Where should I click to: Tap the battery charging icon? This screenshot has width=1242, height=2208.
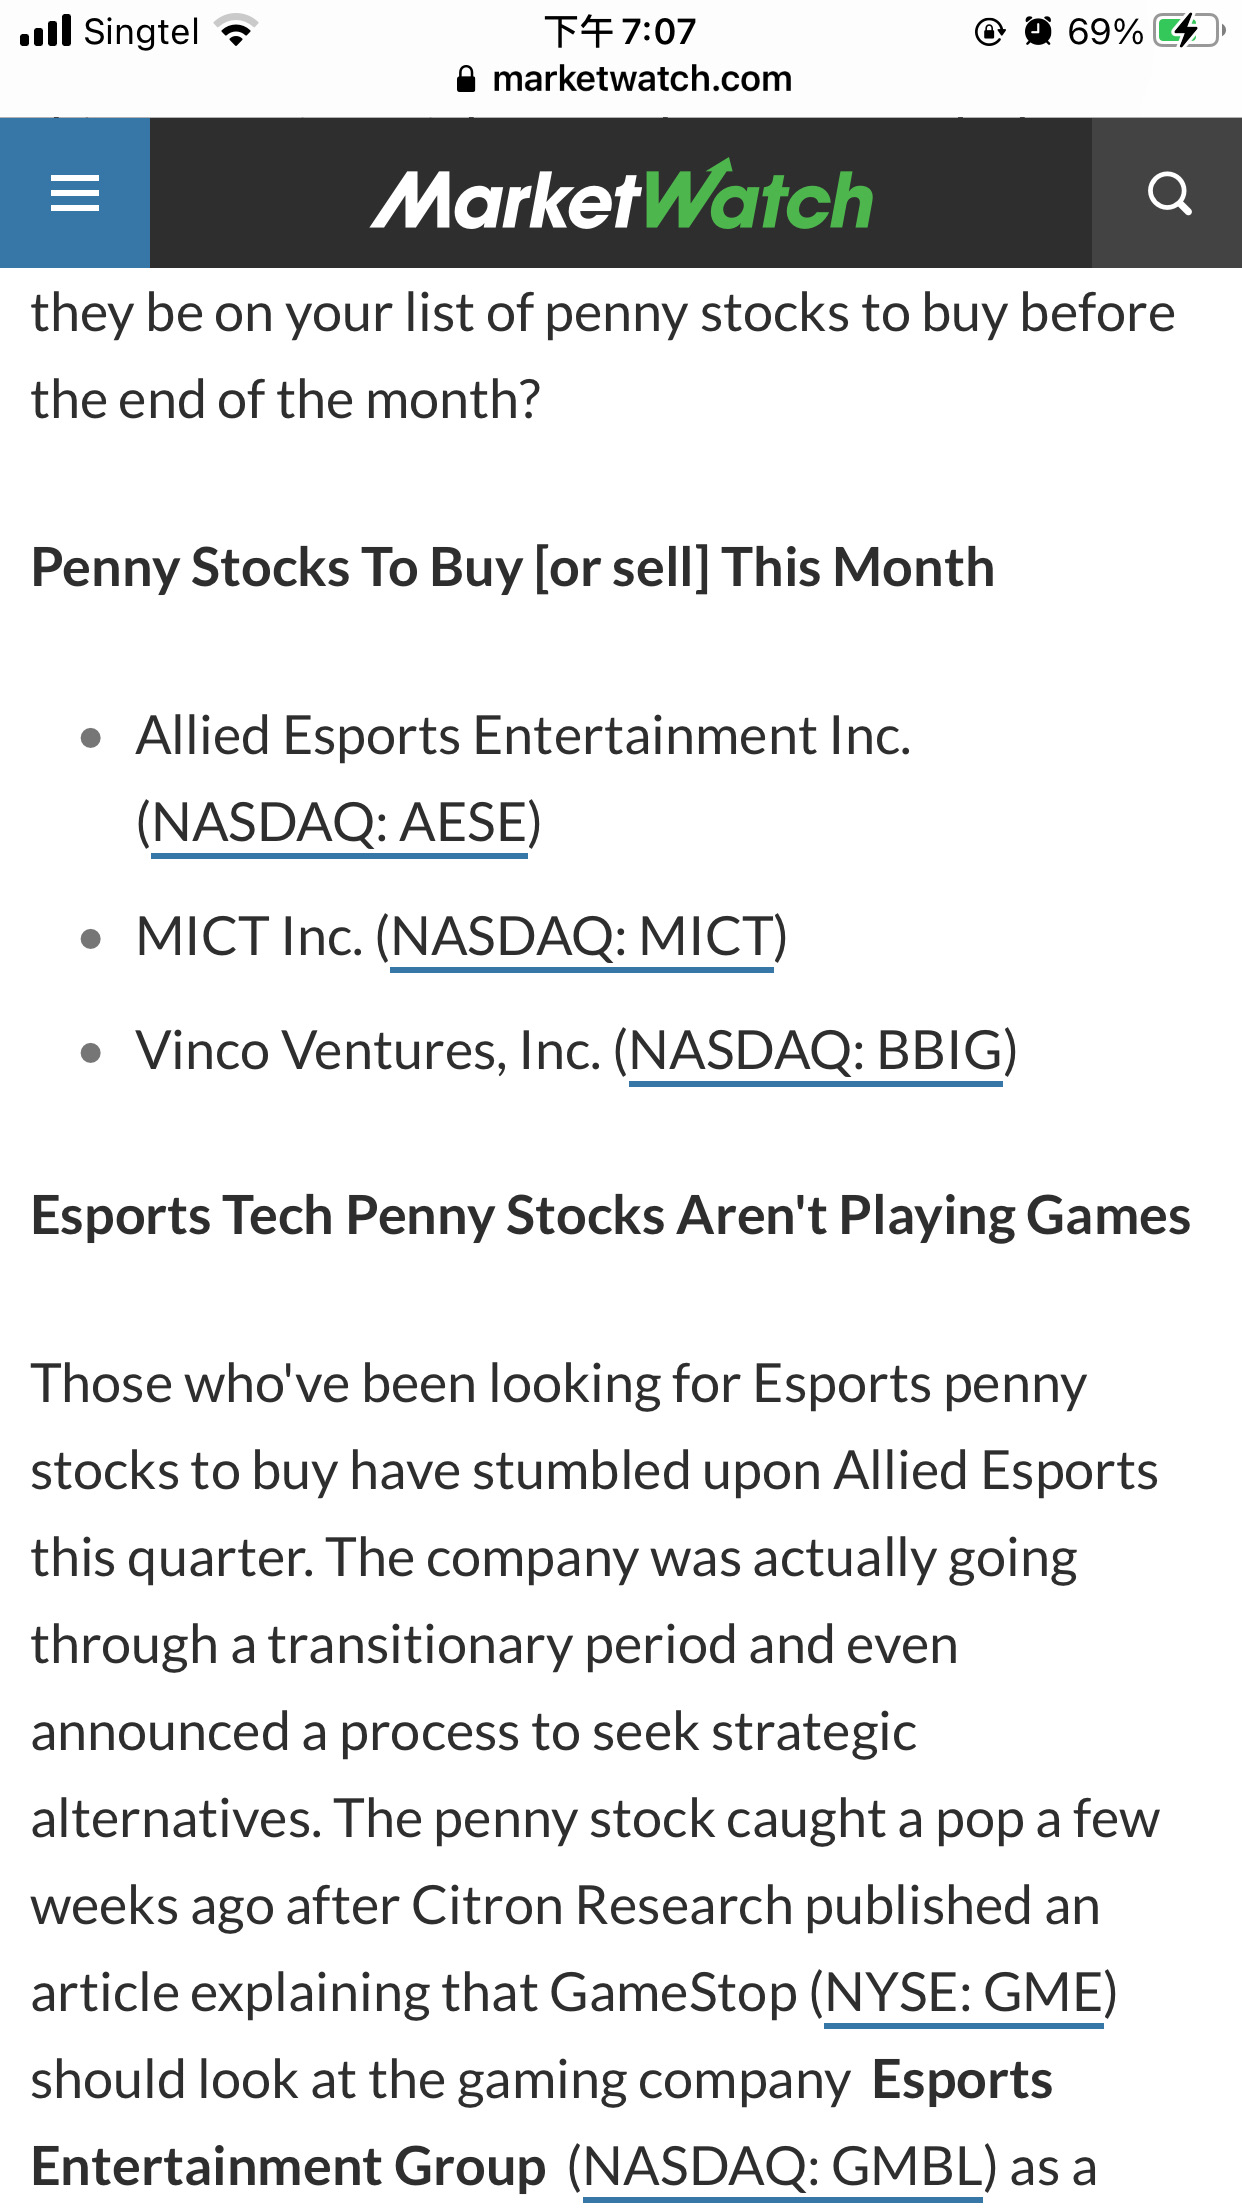click(1187, 31)
